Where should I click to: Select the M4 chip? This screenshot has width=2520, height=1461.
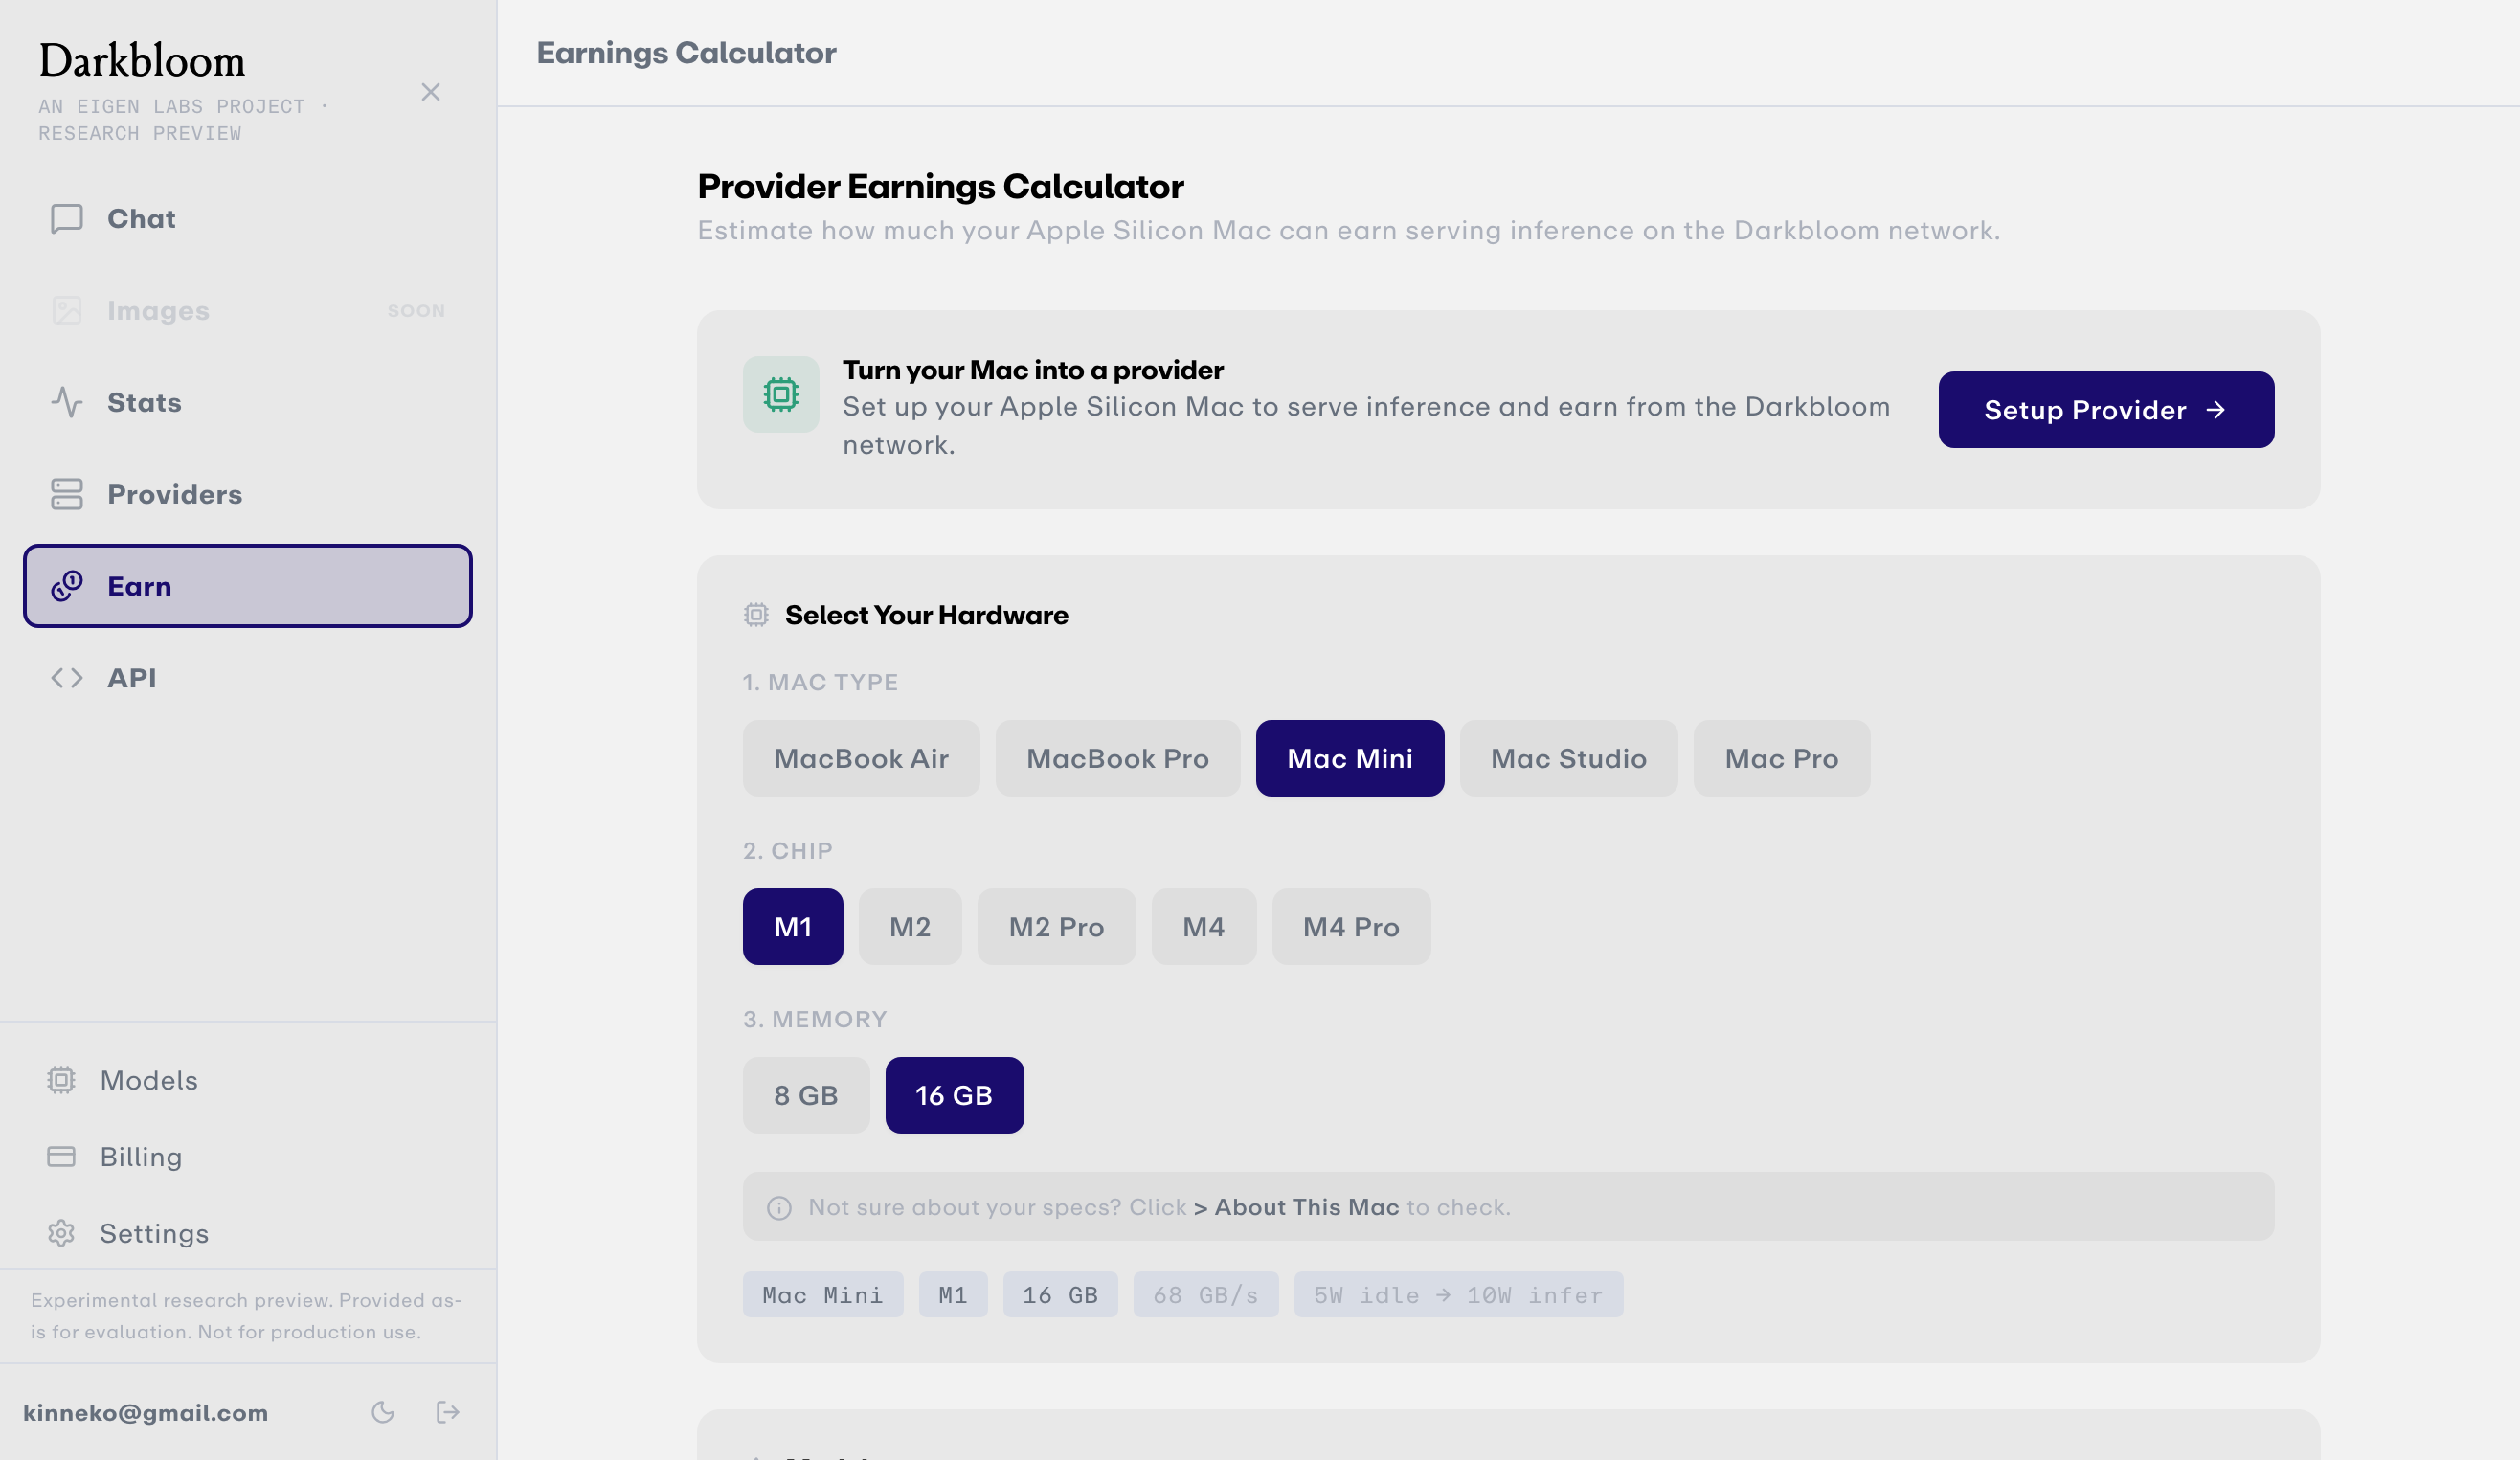point(1204,927)
